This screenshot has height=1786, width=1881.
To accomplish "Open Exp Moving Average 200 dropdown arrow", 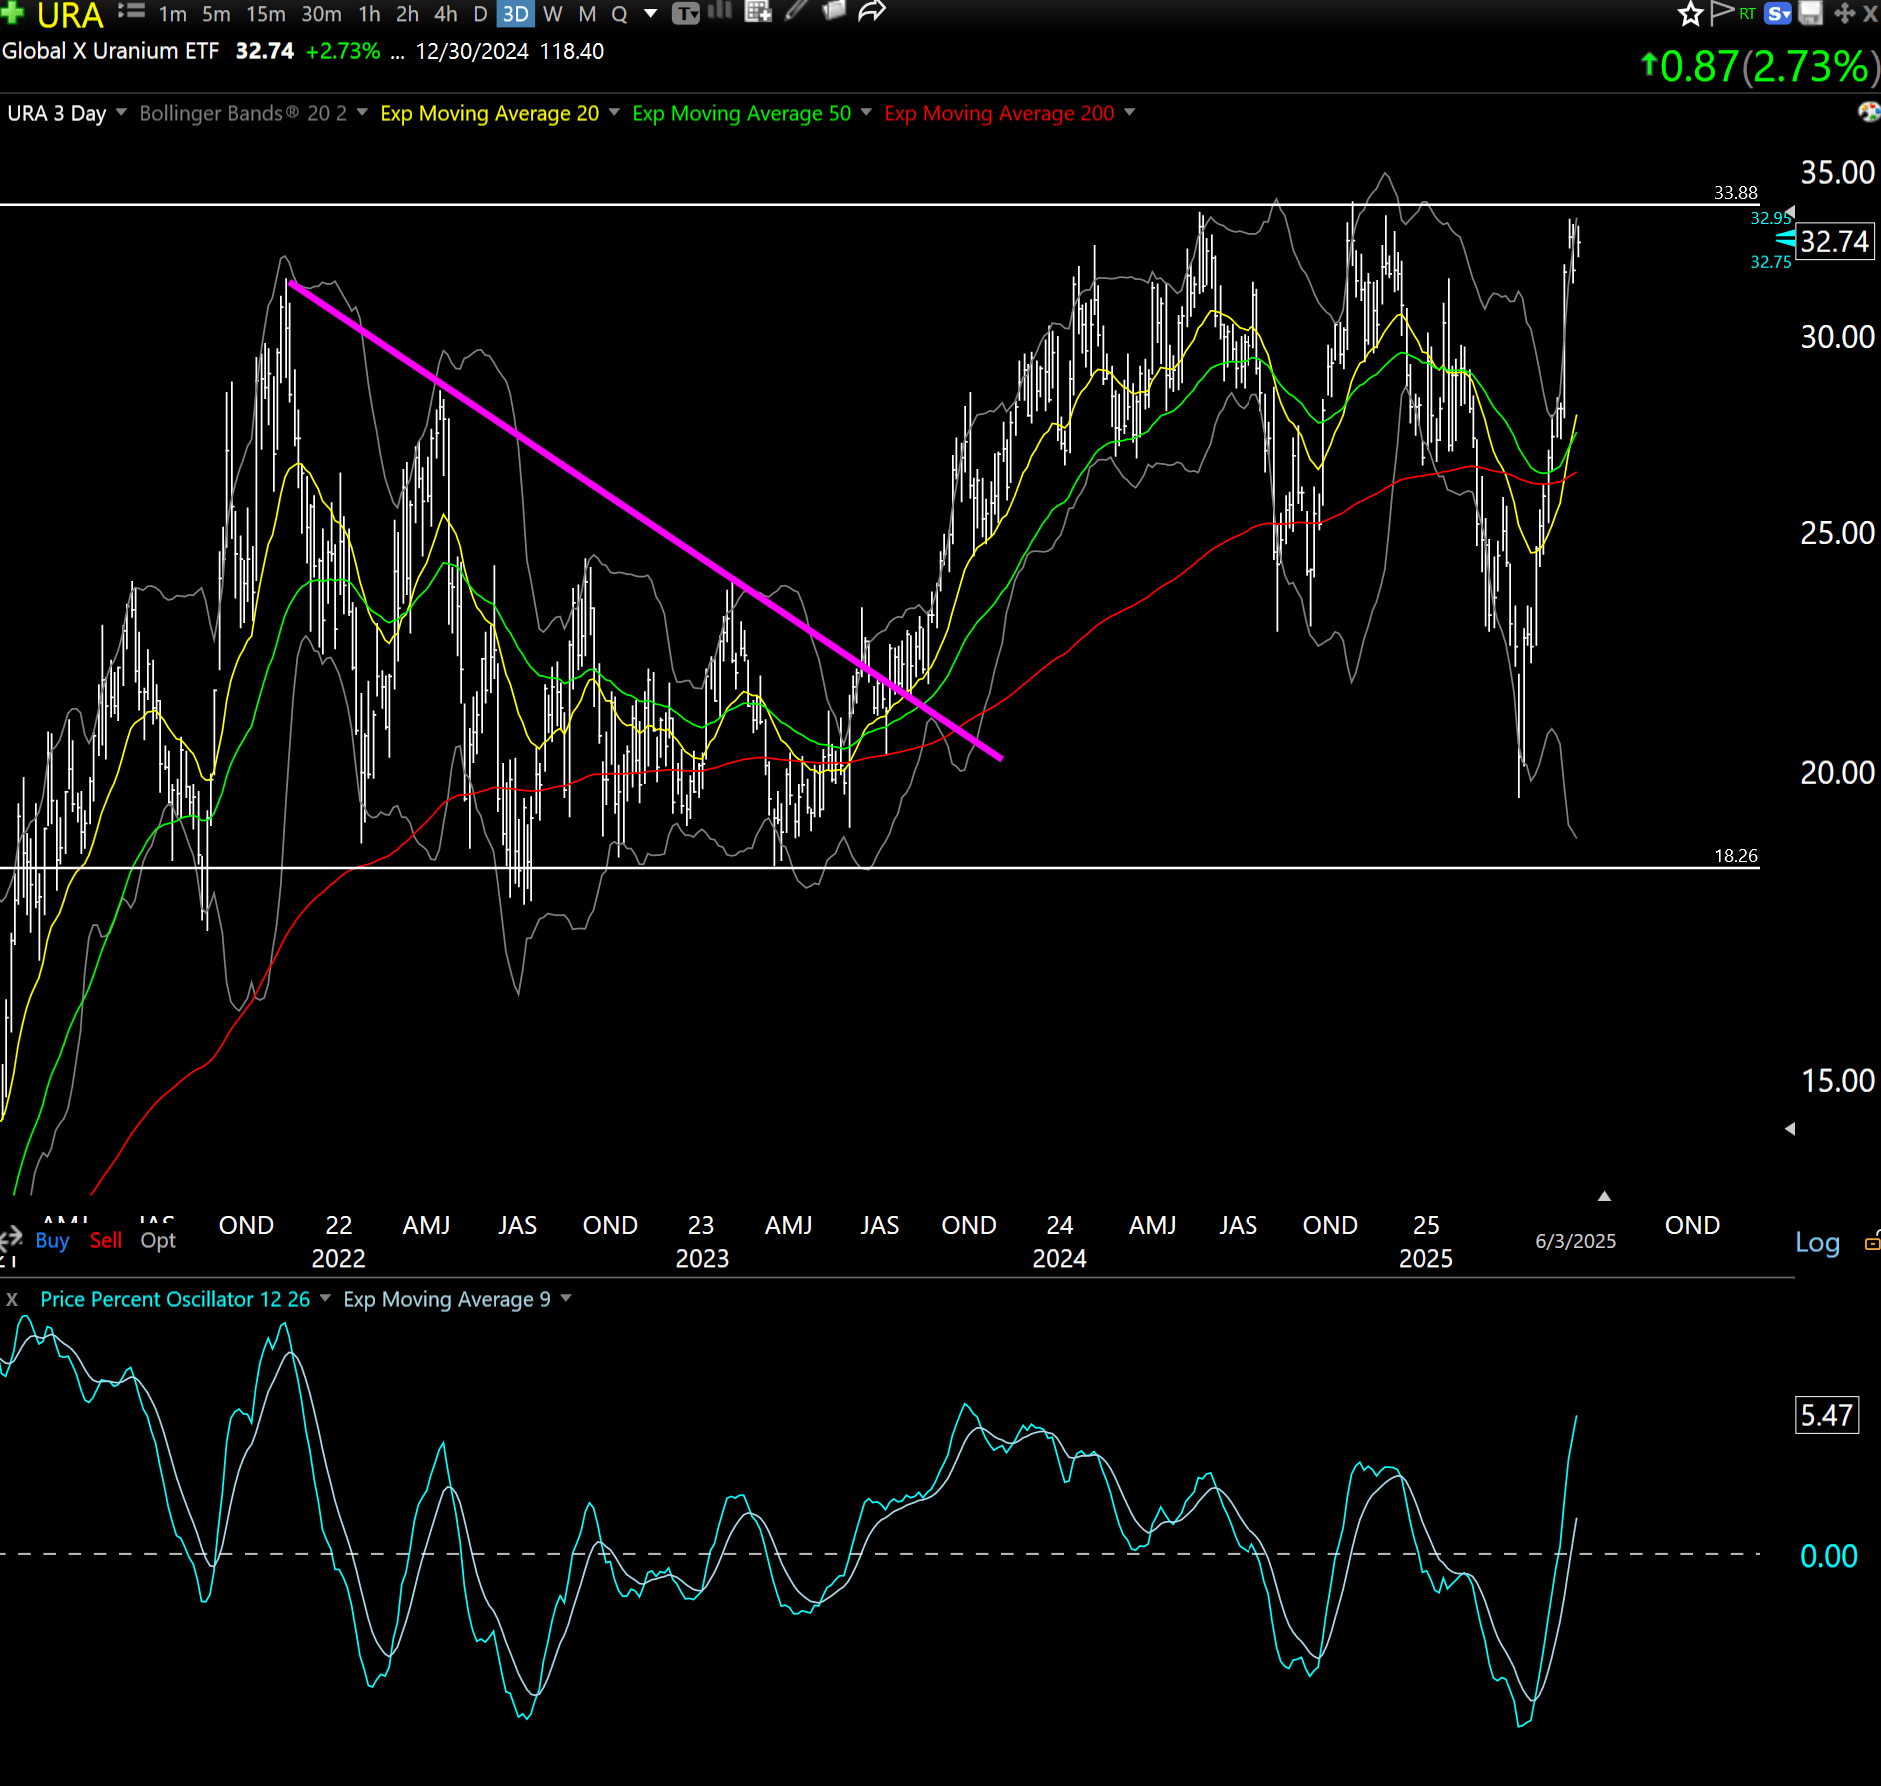I will (1130, 113).
